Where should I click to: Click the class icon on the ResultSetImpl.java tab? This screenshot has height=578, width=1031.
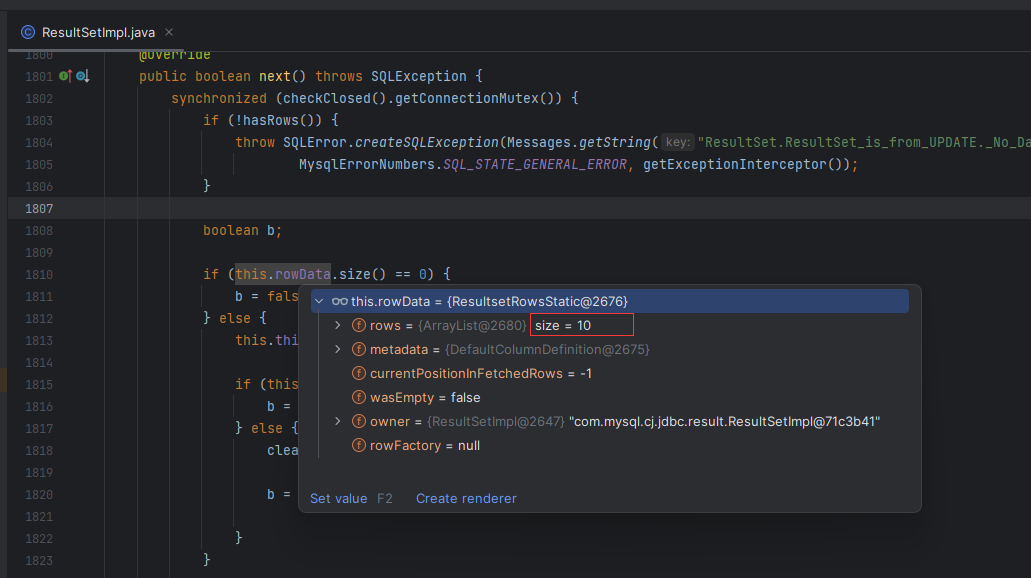click(28, 32)
